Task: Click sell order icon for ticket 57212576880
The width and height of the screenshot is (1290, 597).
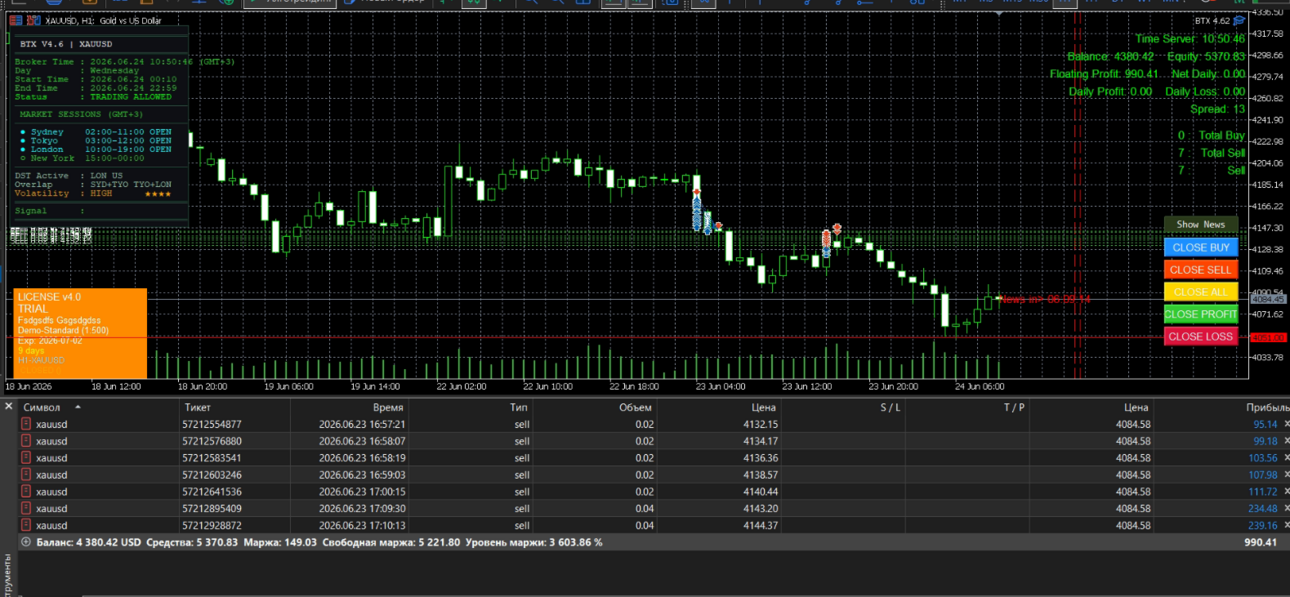Action: pyautogui.click(x=27, y=441)
